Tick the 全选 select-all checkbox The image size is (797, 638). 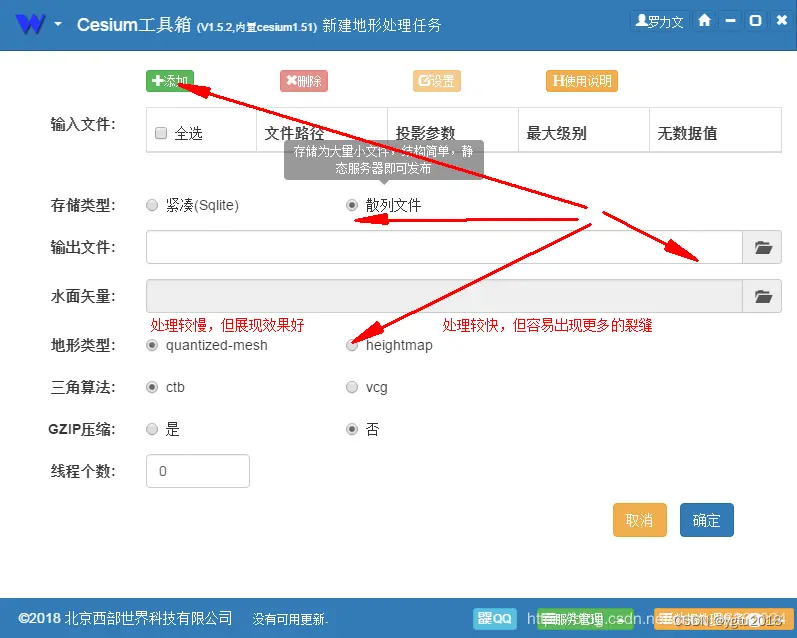pyautogui.click(x=161, y=133)
